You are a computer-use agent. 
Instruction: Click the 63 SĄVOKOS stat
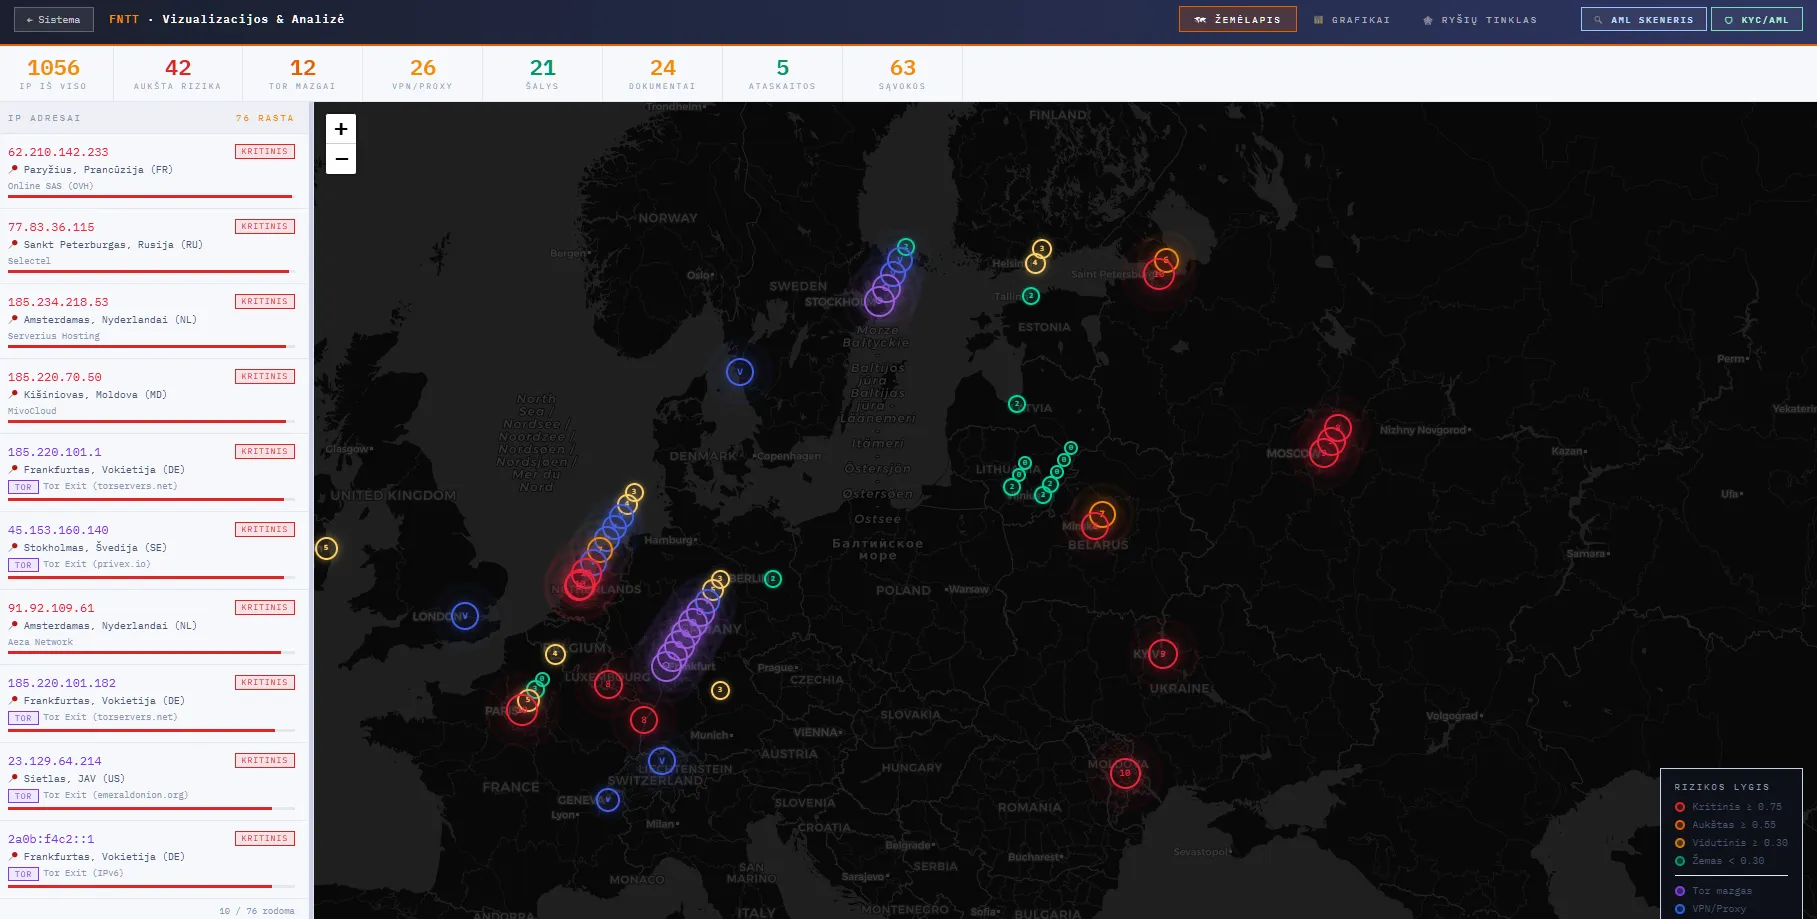[x=903, y=74]
